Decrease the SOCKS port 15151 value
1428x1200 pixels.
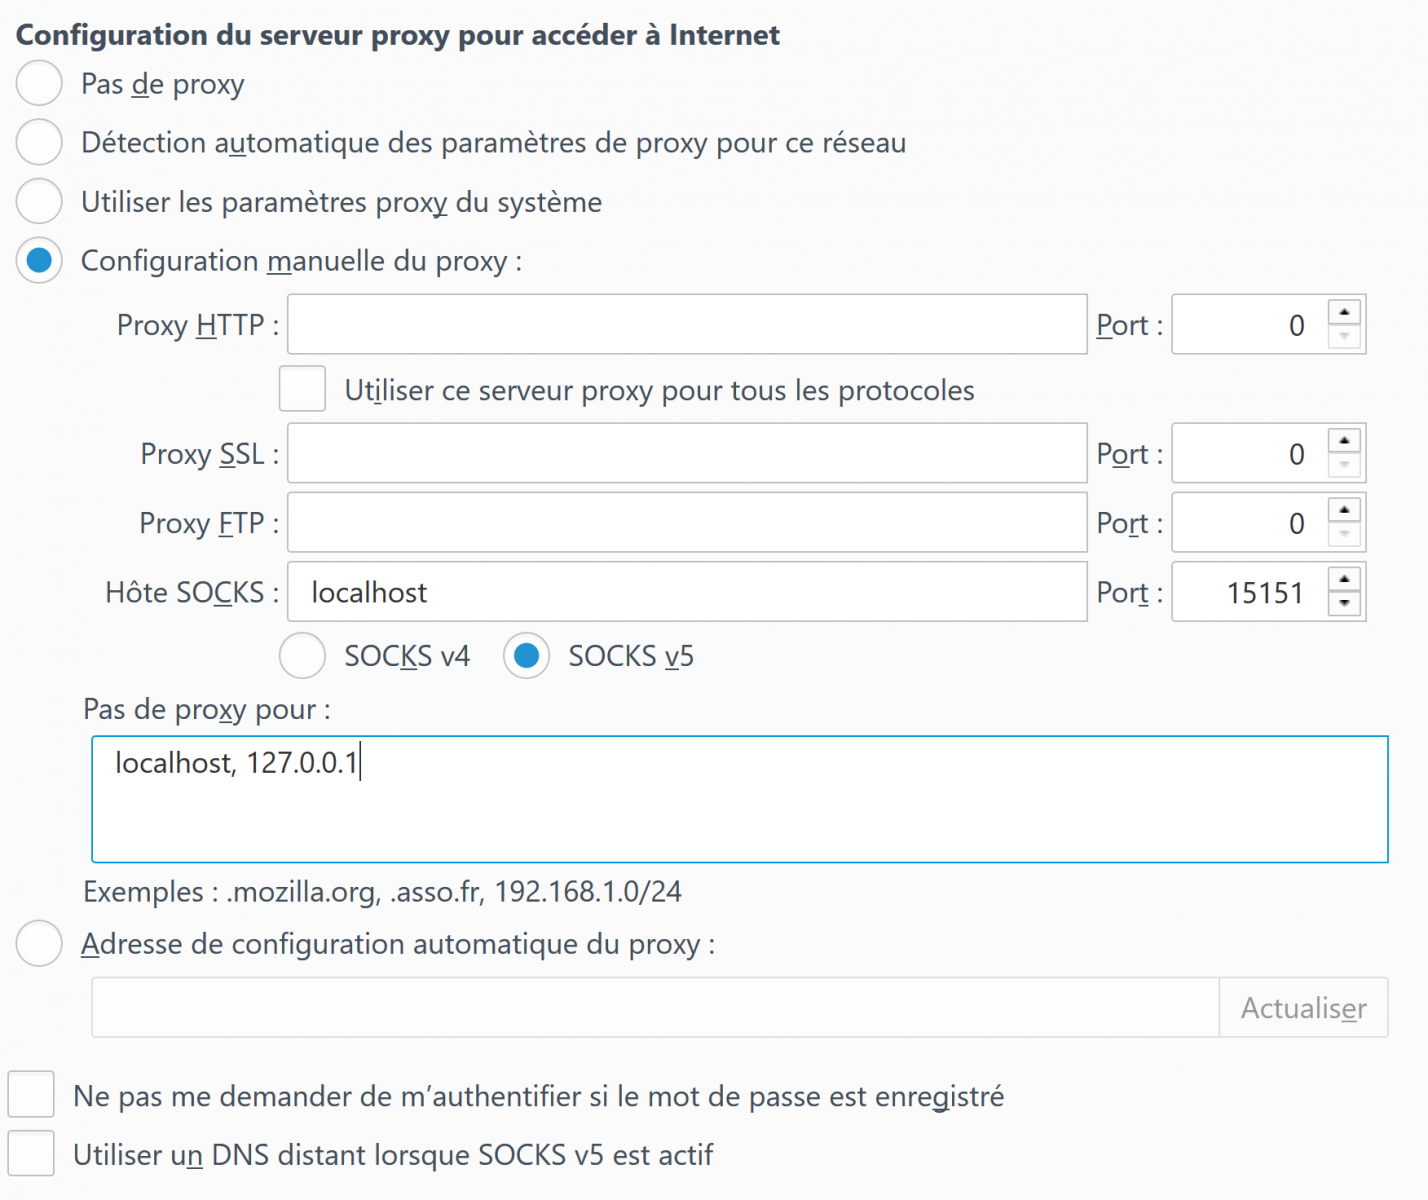(x=1345, y=604)
